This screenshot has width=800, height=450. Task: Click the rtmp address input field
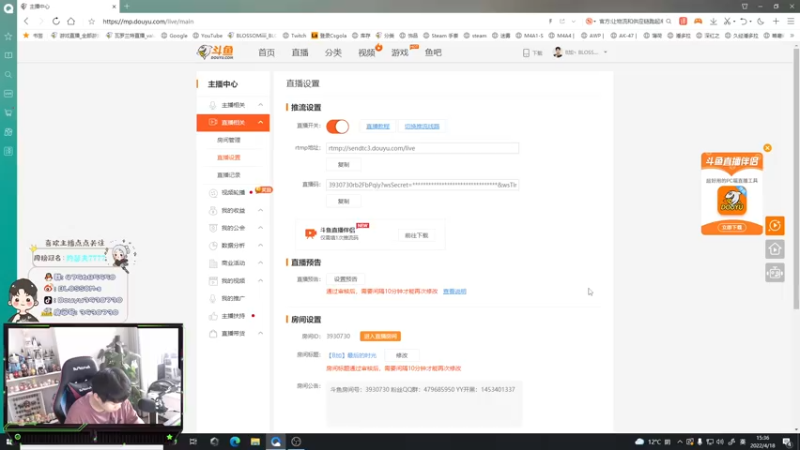pos(422,148)
